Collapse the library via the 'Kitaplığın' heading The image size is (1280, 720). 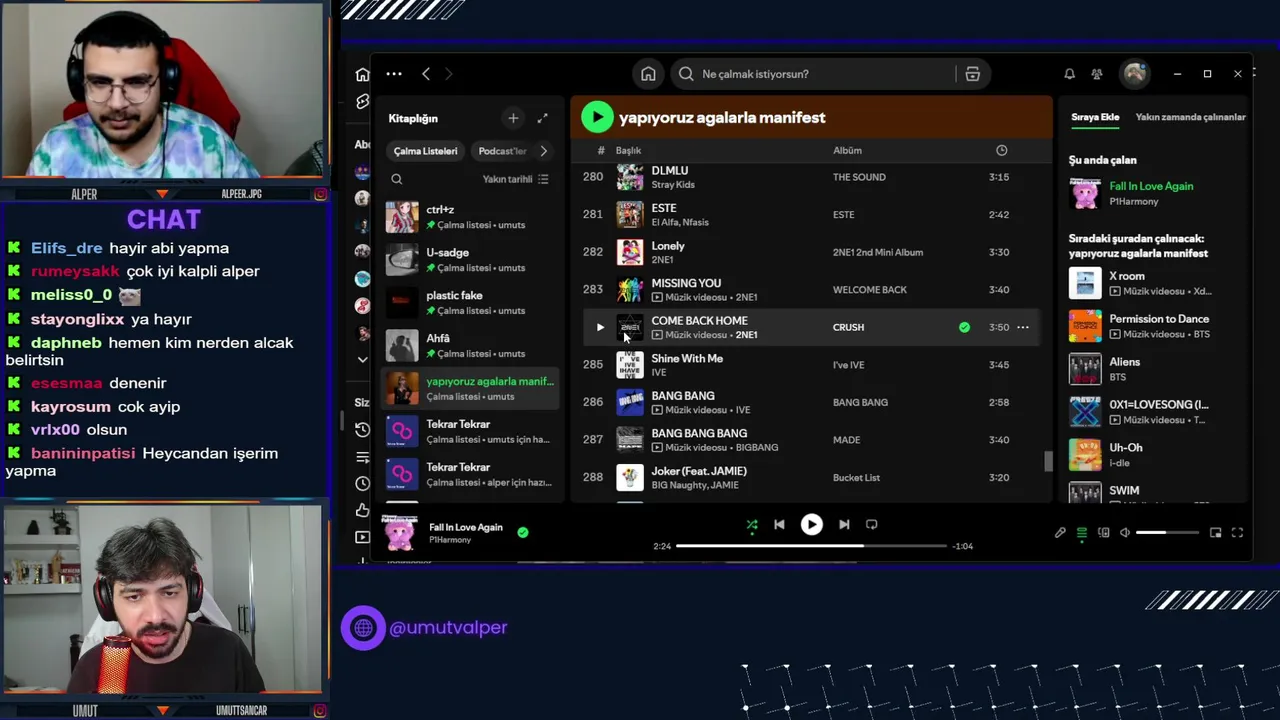point(413,118)
